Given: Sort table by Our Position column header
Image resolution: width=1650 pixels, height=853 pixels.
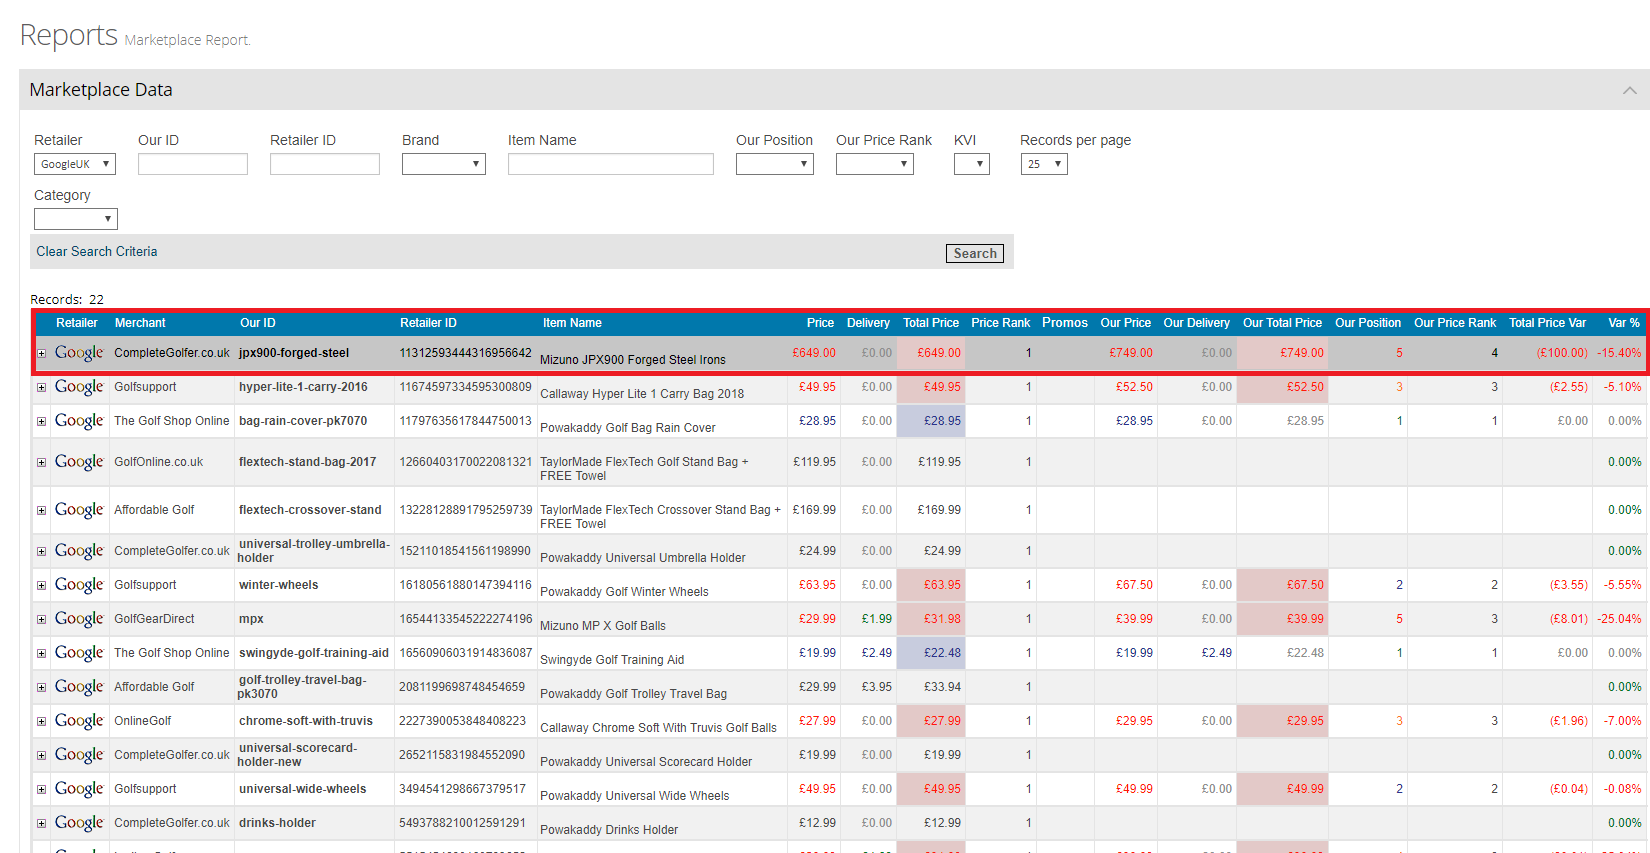Looking at the screenshot, I should click(x=1367, y=323).
